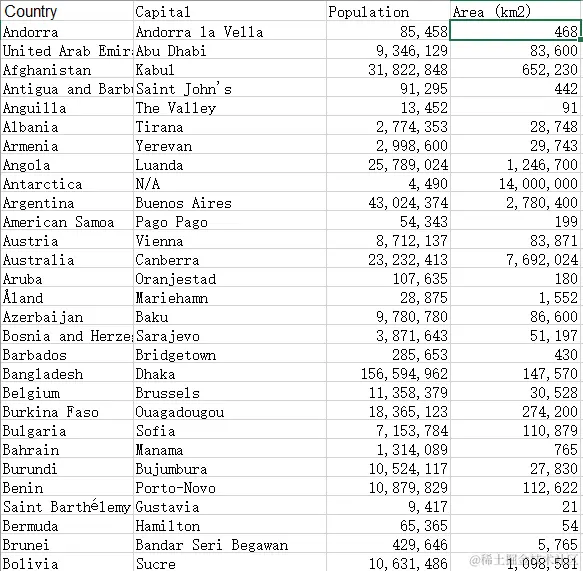
Task: Click the Yerevan capital cell
Action: click(x=230, y=144)
